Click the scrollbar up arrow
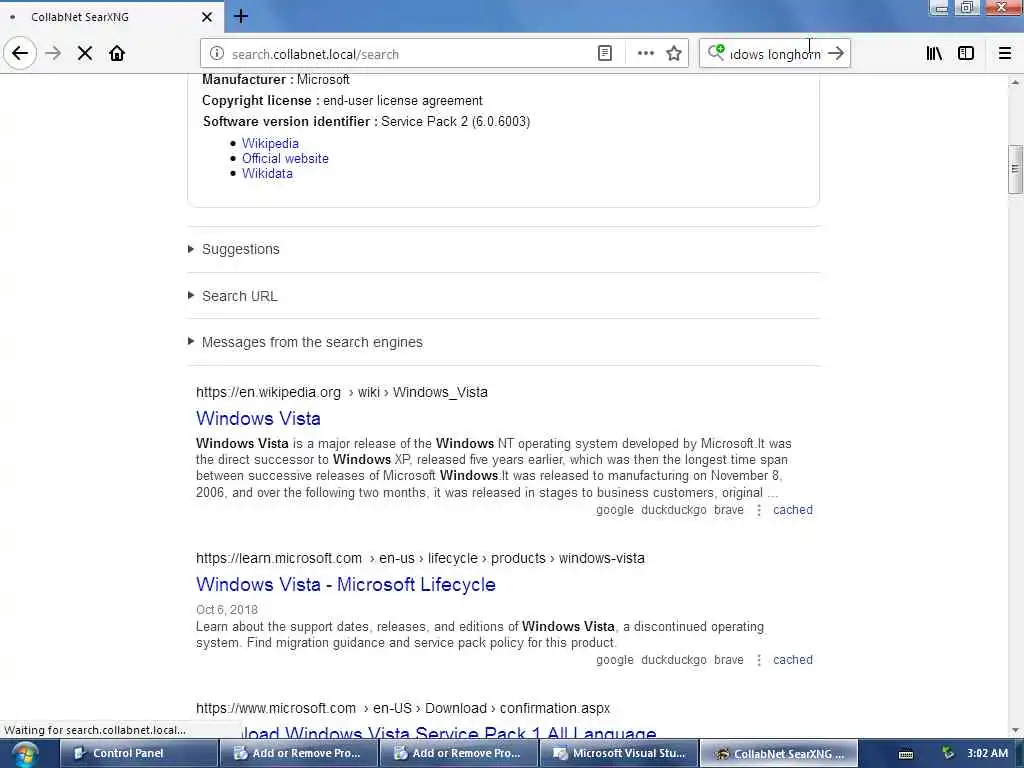This screenshot has width=1024, height=768. [1015, 82]
